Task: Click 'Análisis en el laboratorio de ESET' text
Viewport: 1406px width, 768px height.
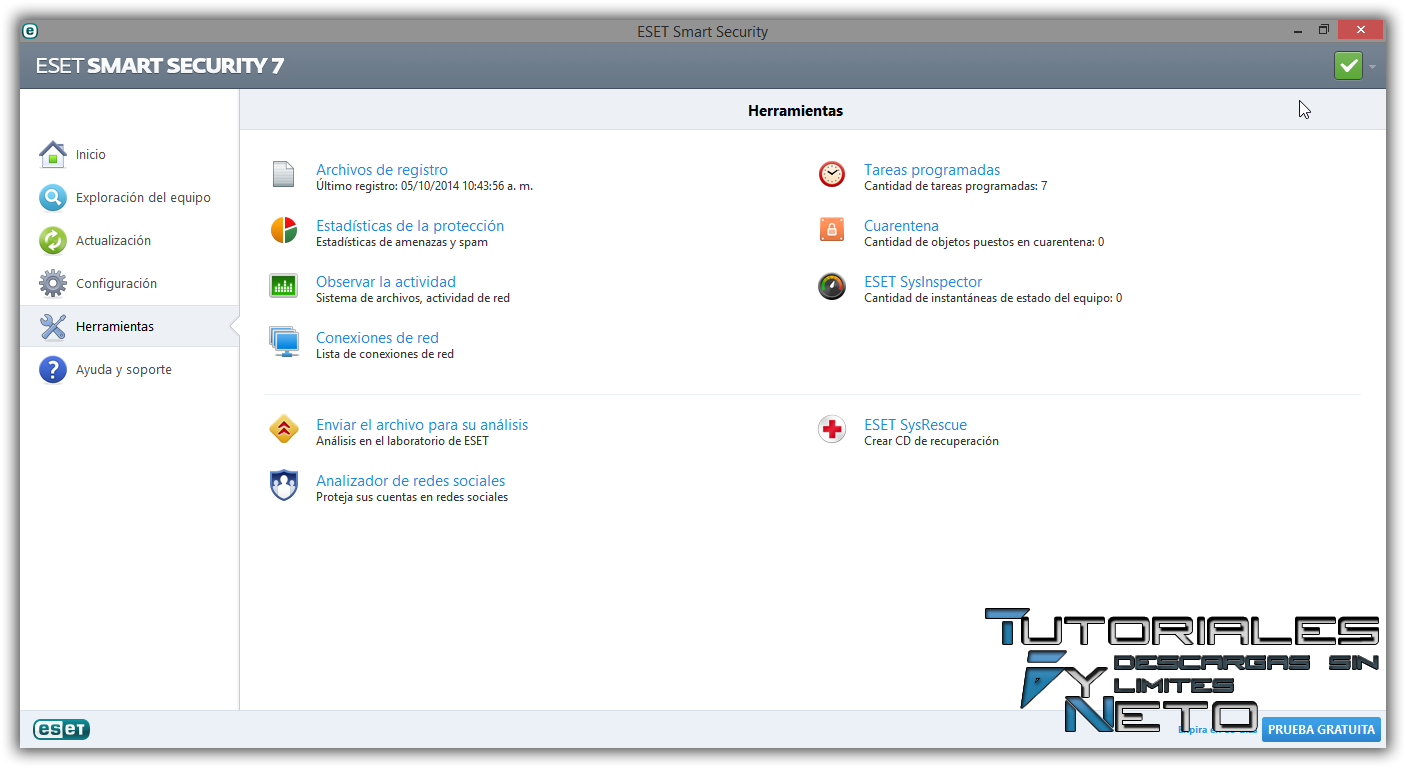Action: click(x=402, y=441)
